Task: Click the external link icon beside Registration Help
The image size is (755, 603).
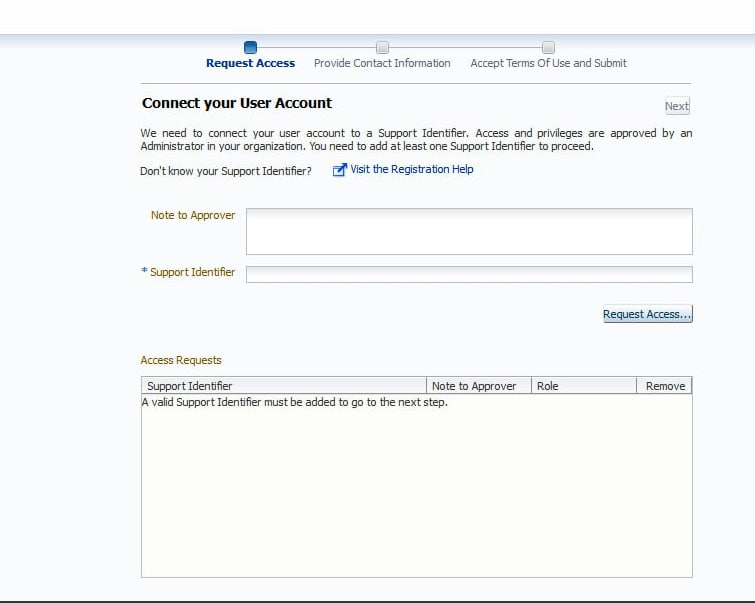Action: pyautogui.click(x=339, y=170)
